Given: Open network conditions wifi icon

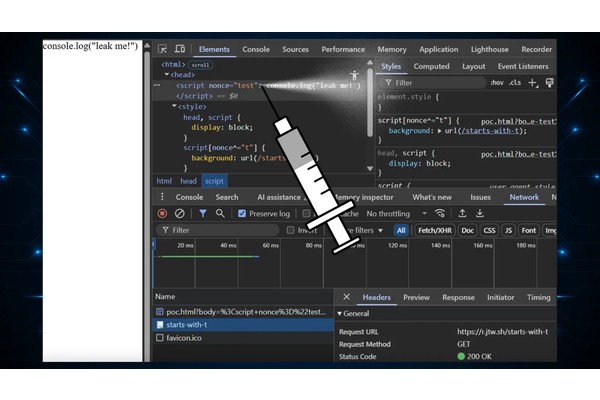Looking at the screenshot, I should click(440, 214).
